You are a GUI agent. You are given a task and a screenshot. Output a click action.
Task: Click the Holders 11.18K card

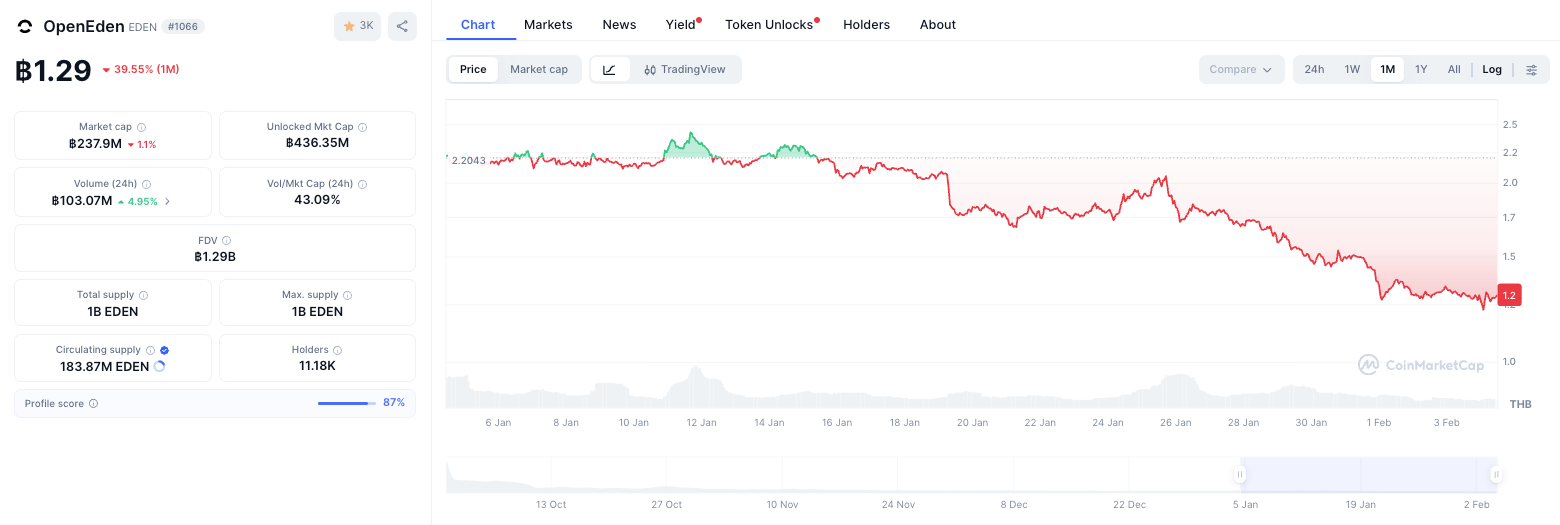pyautogui.click(x=317, y=358)
